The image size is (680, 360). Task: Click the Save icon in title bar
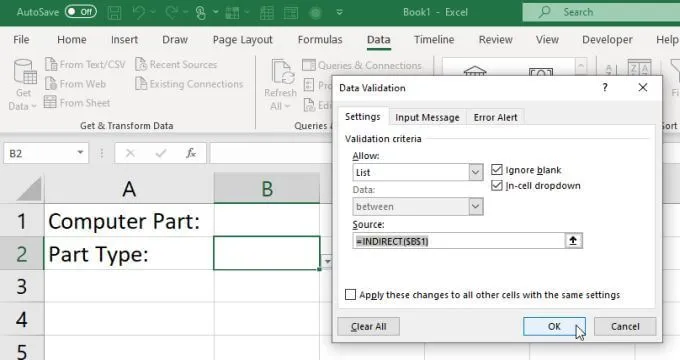coord(114,13)
